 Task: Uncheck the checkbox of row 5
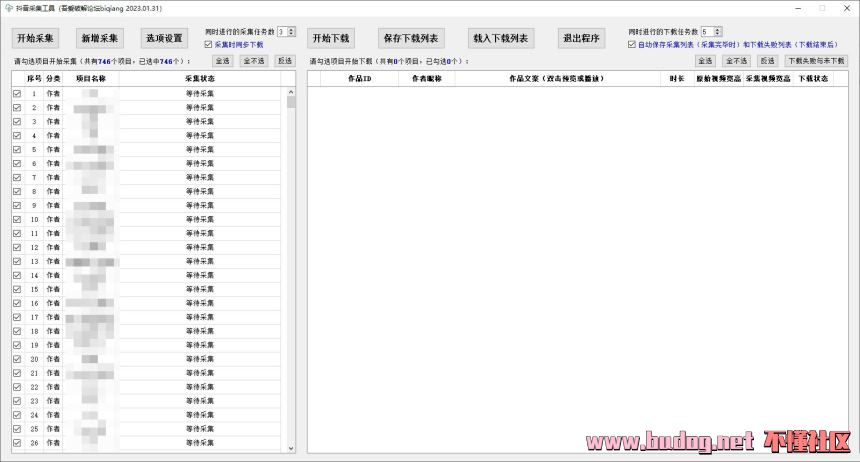pyautogui.click(x=17, y=150)
